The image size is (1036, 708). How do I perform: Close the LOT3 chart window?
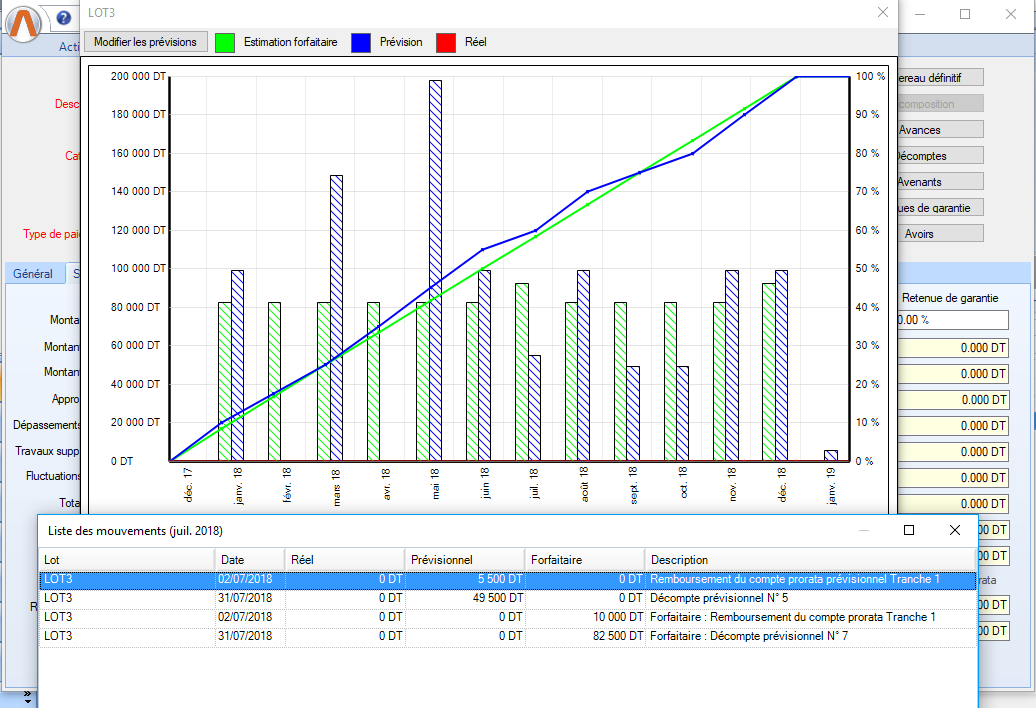click(882, 12)
